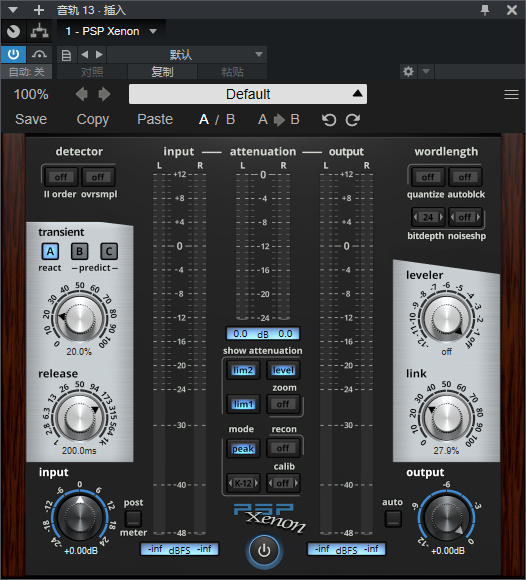
Task: Open the calib off selector
Action: point(283,483)
